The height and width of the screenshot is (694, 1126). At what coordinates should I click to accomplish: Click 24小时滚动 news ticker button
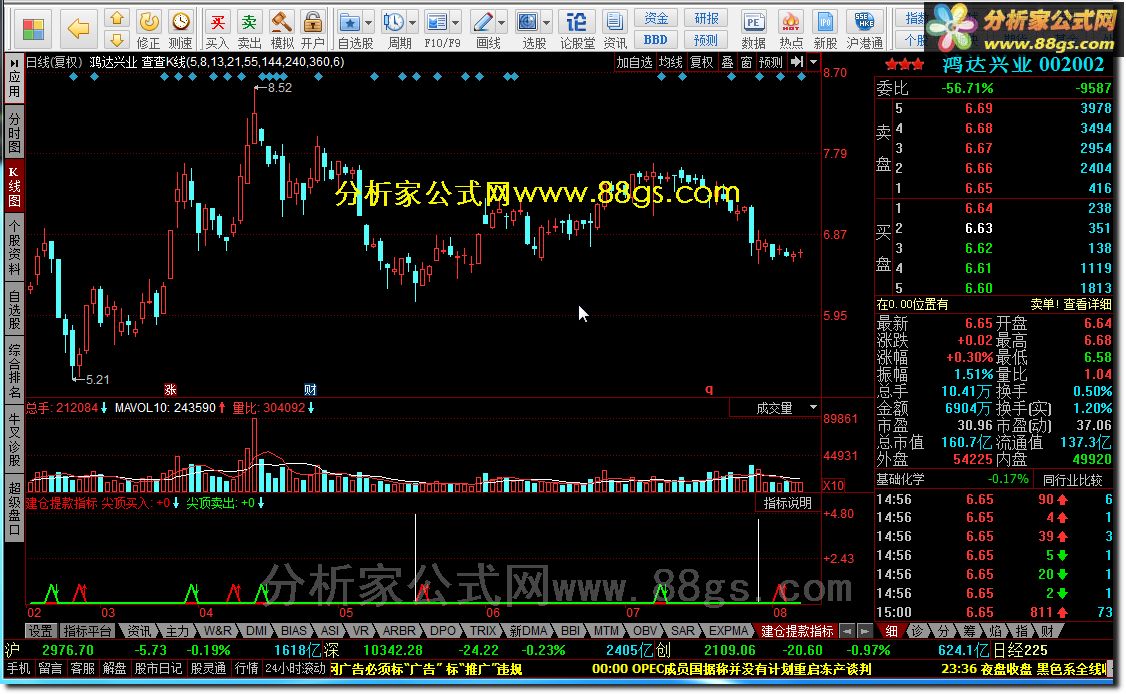(x=295, y=669)
